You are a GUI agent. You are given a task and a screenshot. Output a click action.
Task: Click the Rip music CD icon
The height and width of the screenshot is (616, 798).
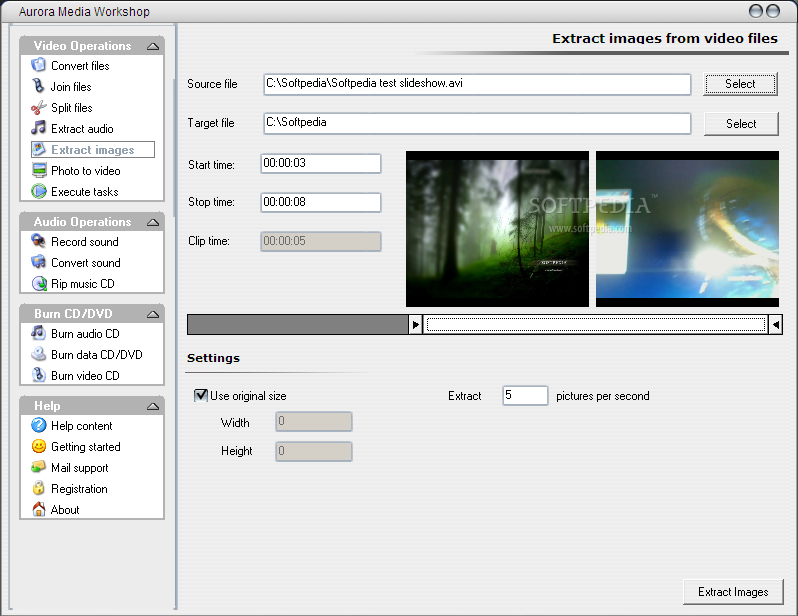pos(39,284)
